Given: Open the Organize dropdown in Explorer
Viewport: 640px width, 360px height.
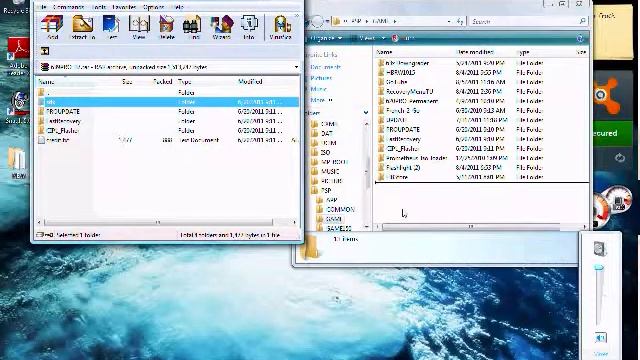Looking at the screenshot, I should tap(326, 38).
